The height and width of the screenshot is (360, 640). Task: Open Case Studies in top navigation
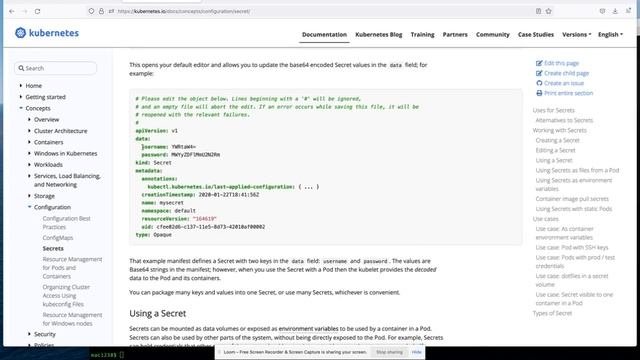pos(536,35)
